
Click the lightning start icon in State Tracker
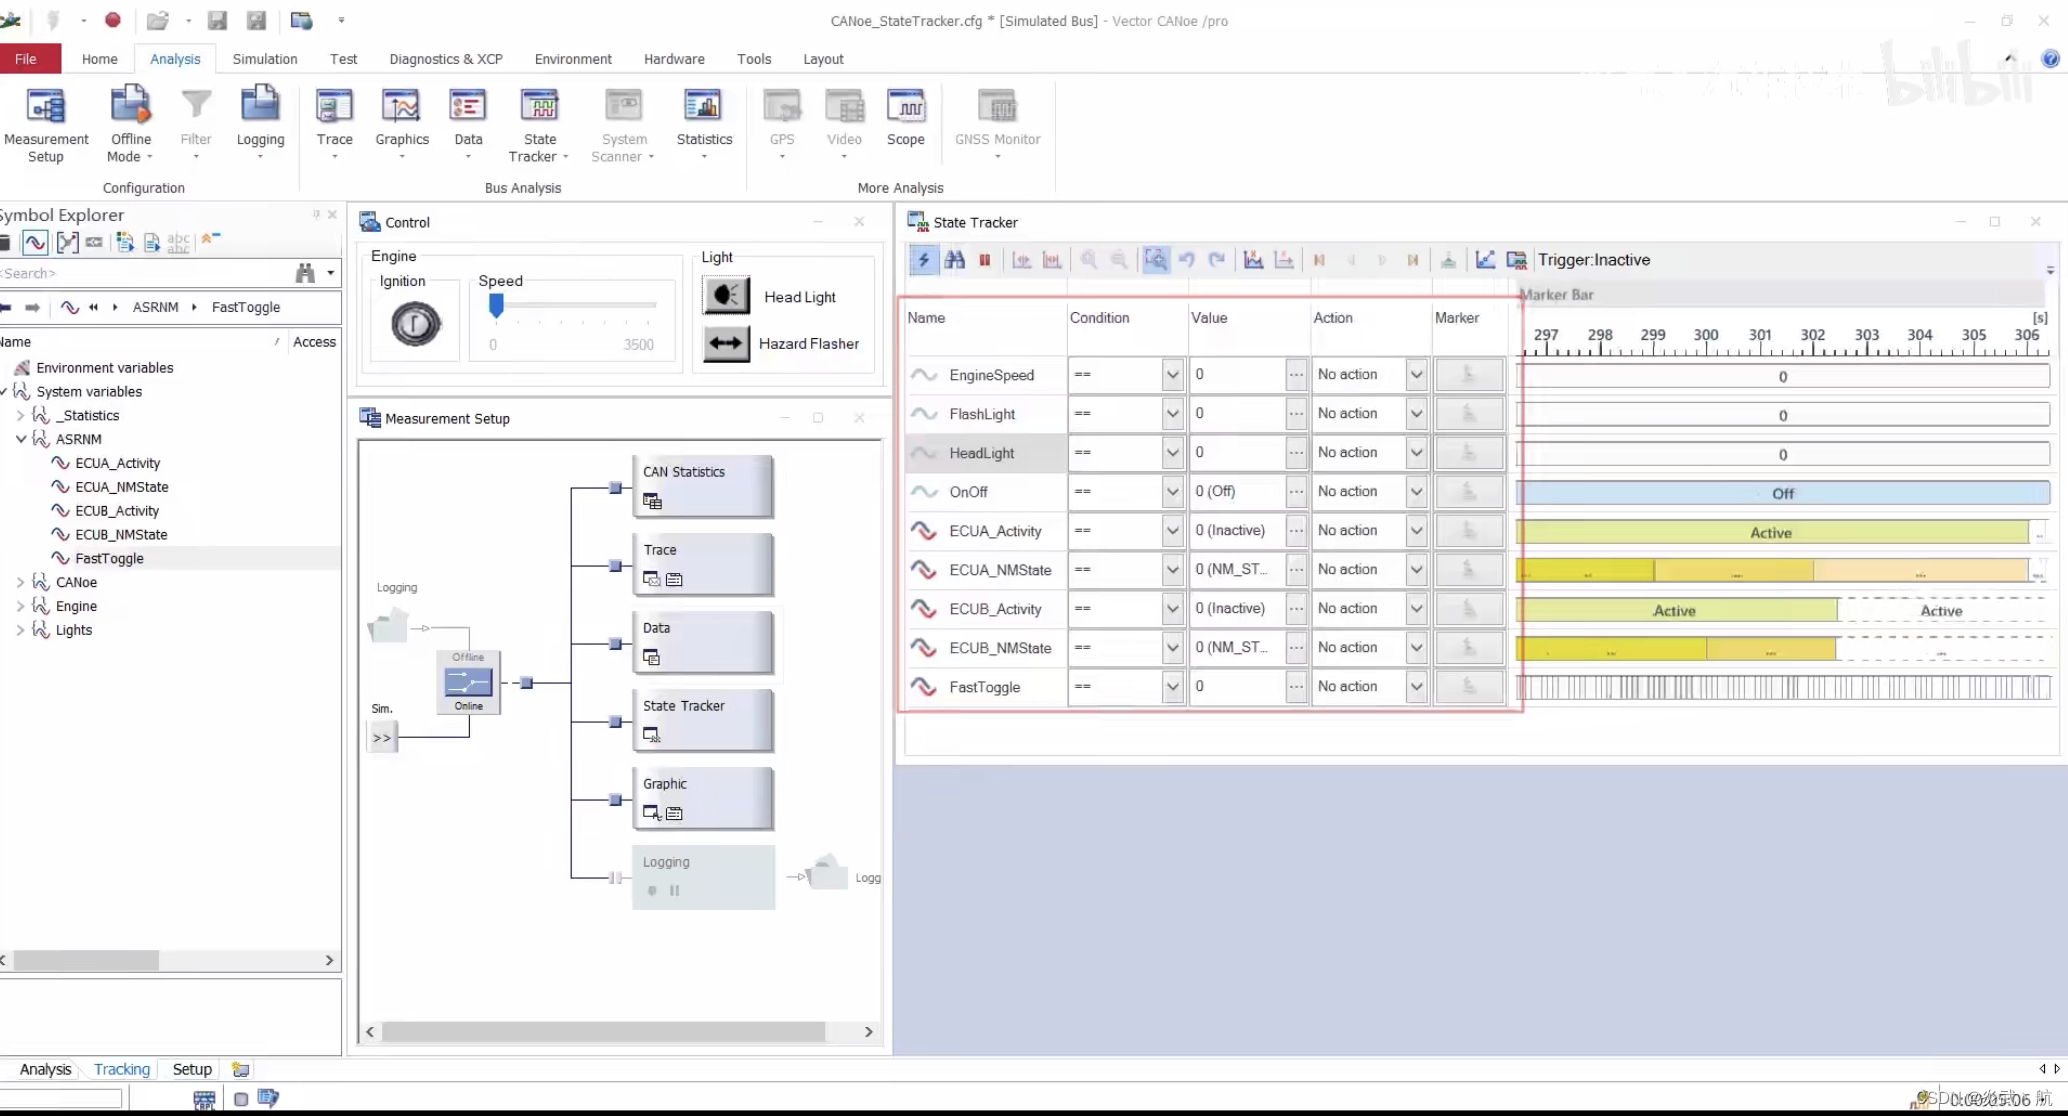tap(923, 260)
